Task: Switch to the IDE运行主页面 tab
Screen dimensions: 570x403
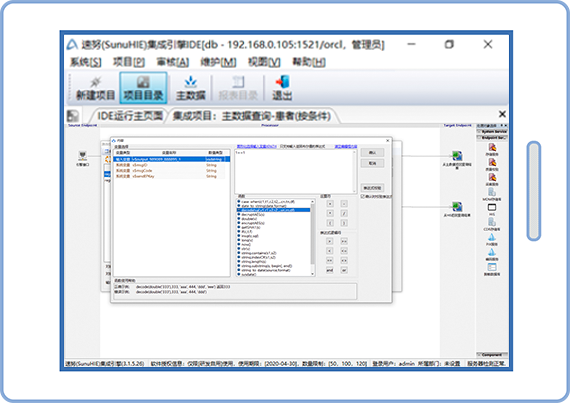Action: pyautogui.click(x=130, y=116)
